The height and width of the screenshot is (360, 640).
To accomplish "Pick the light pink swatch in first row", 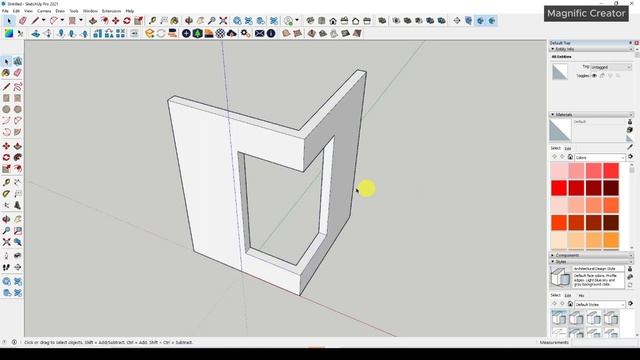I will [559, 171].
